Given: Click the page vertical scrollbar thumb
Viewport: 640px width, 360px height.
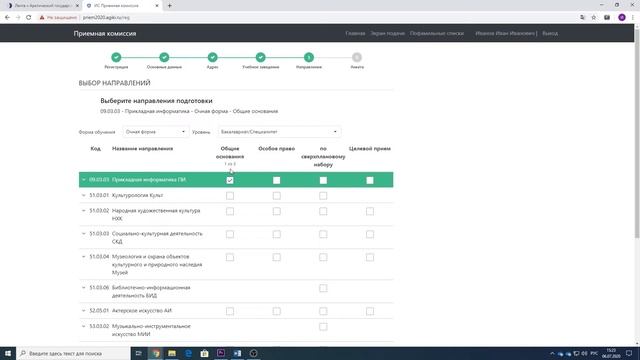Looking at the screenshot, I should click(x=636, y=133).
